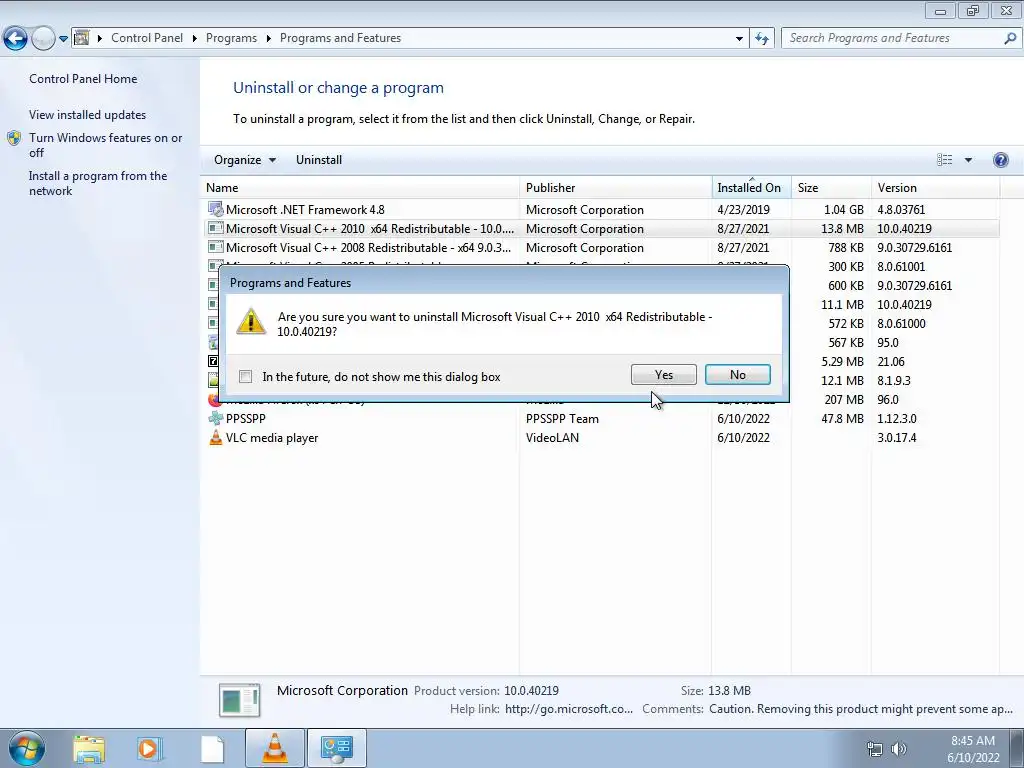1024x768 pixels.
Task: Change the view with the views icon
Action: [x=944, y=160]
